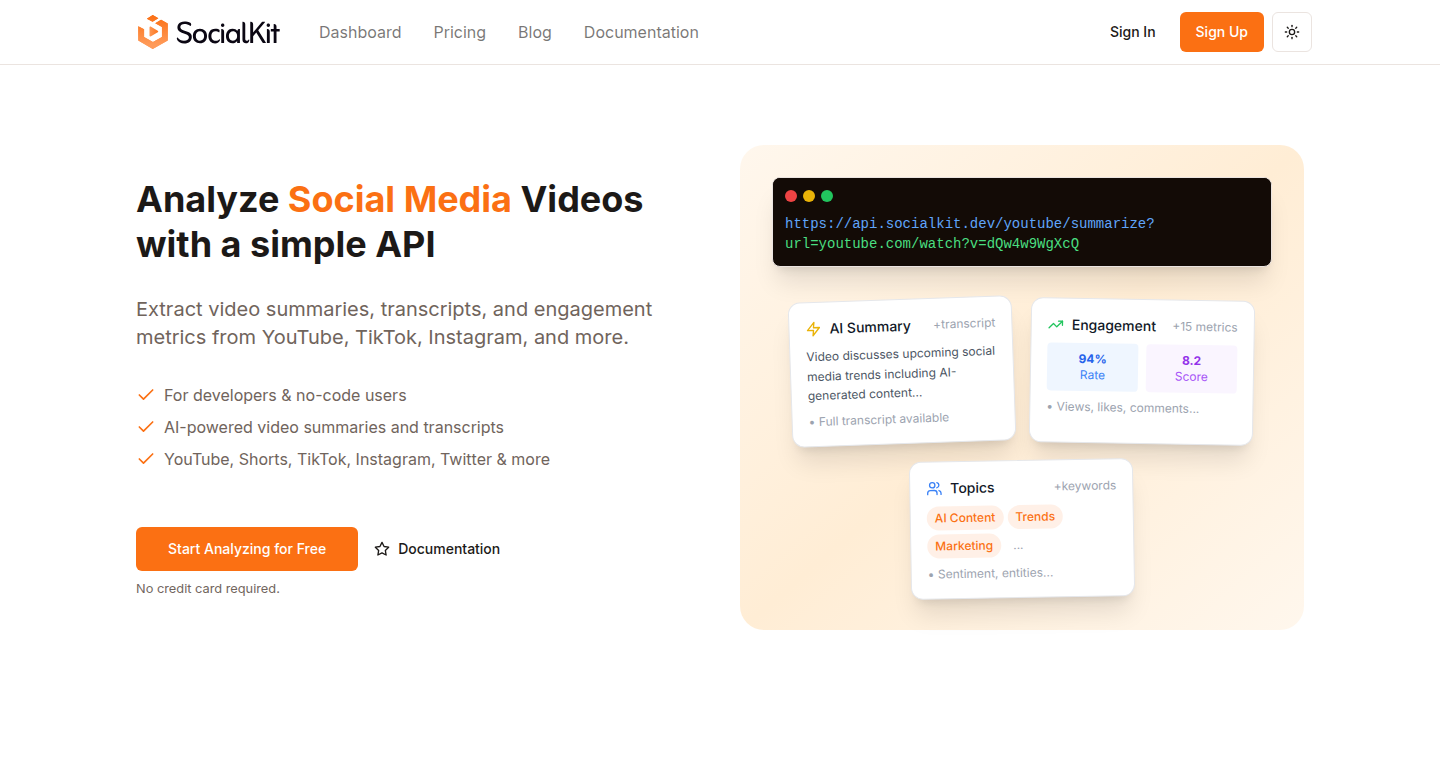Click the green dot in the code window
The height and width of the screenshot is (761, 1440).
827,196
